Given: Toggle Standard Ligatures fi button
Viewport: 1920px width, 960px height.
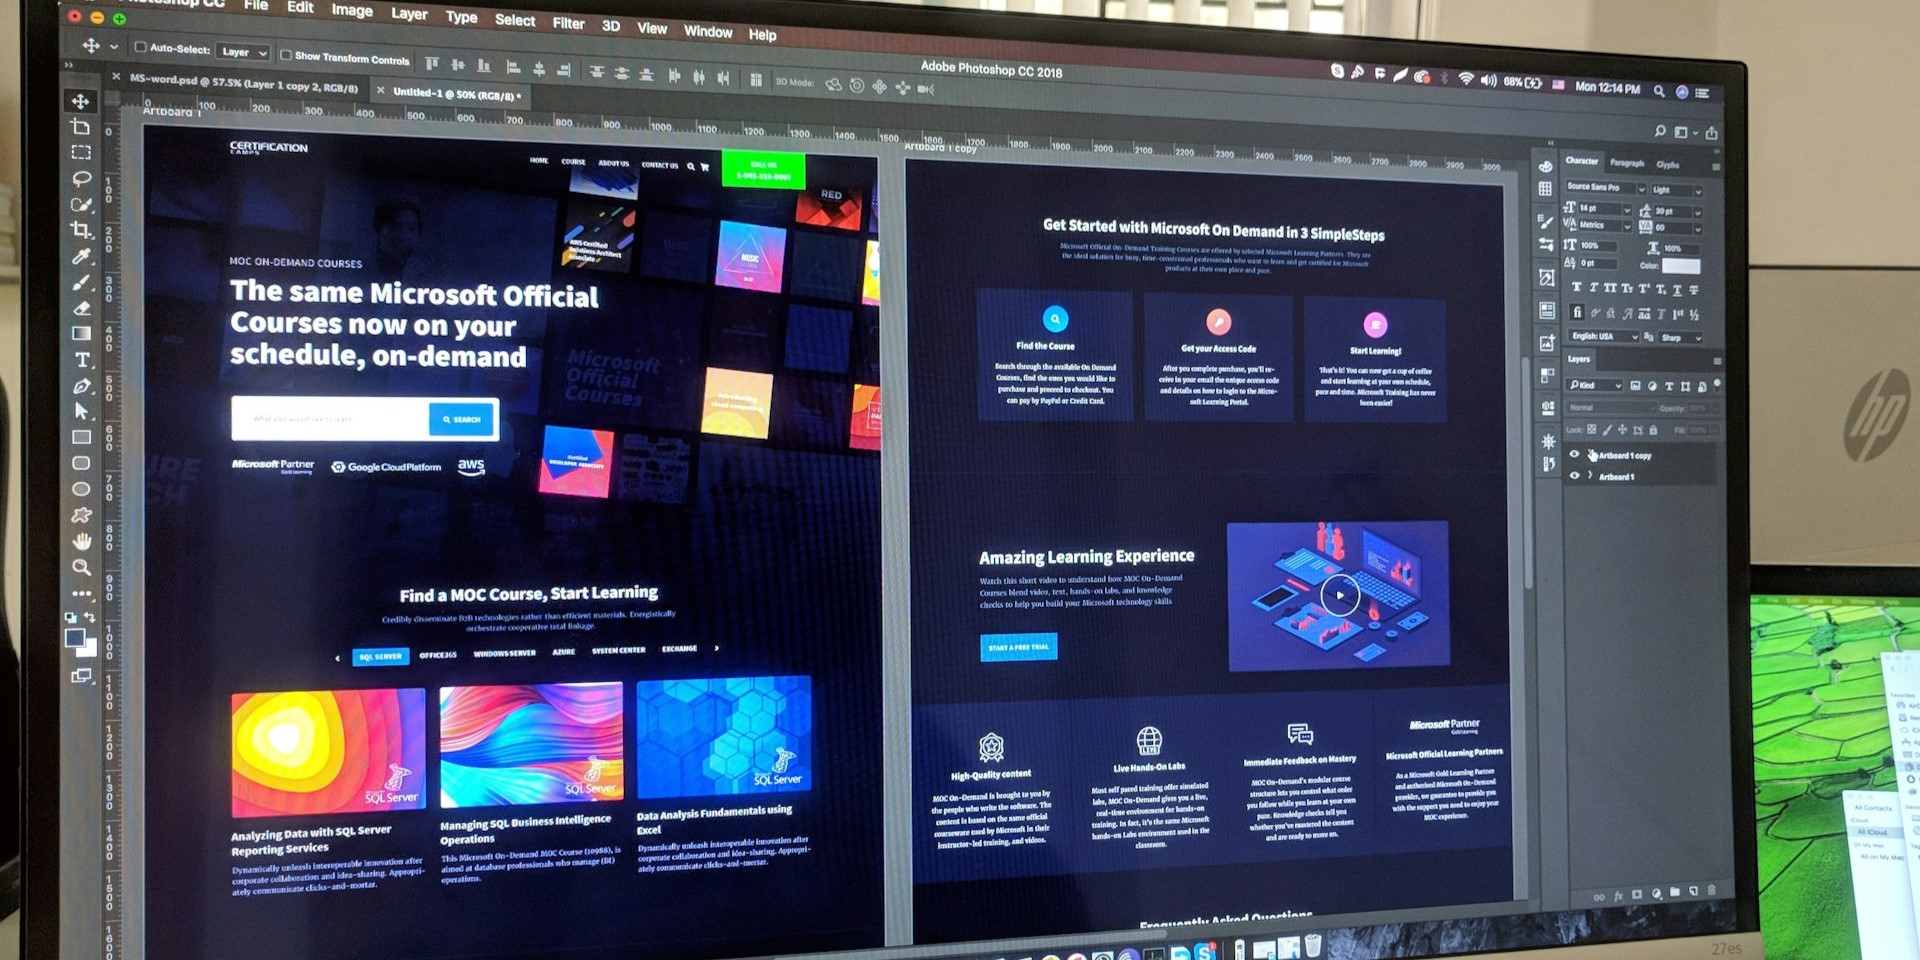Looking at the screenshot, I should pyautogui.click(x=1577, y=312).
